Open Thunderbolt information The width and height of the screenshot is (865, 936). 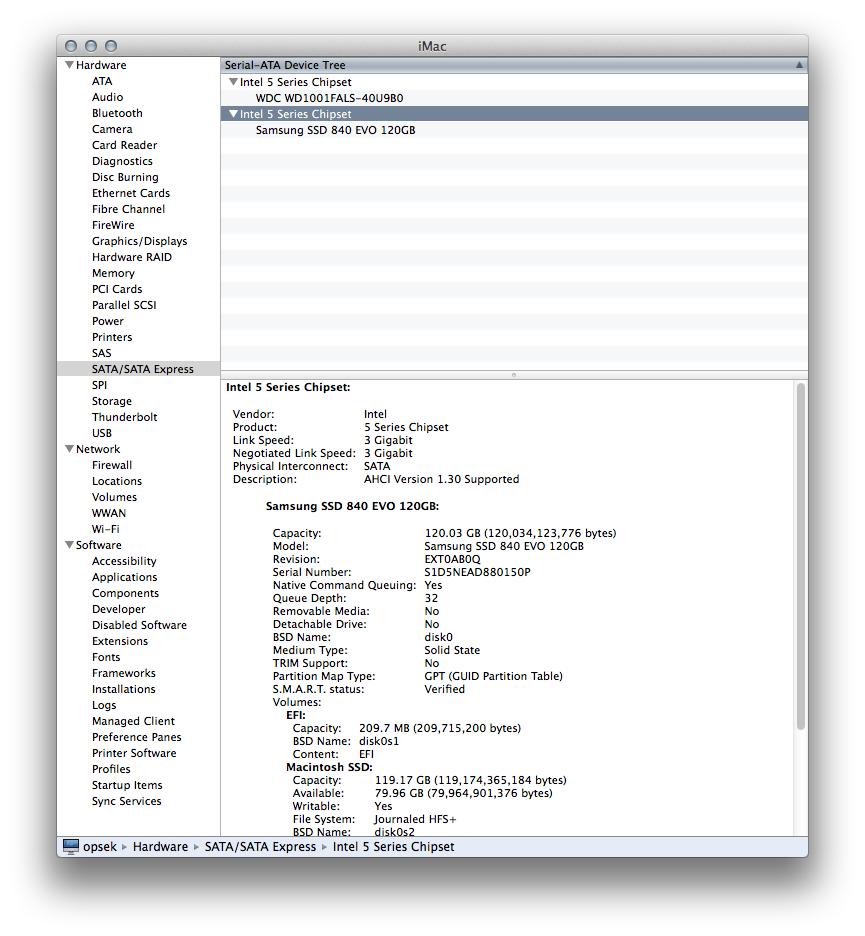pyautogui.click(x=125, y=417)
